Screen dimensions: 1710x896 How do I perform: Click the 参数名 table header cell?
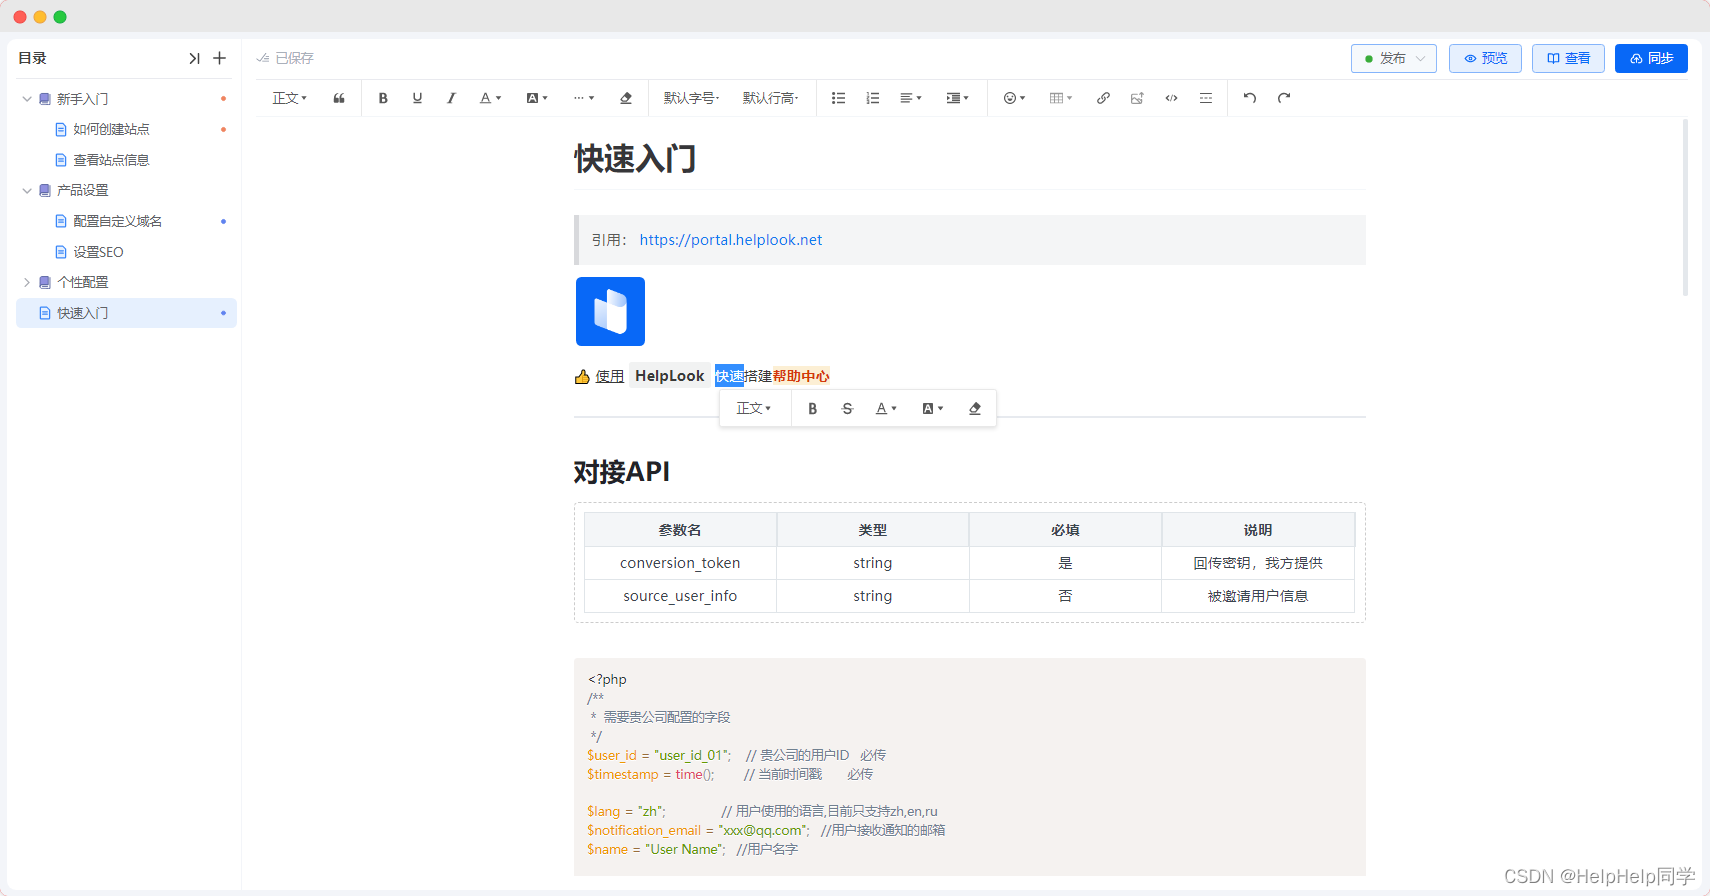click(680, 530)
